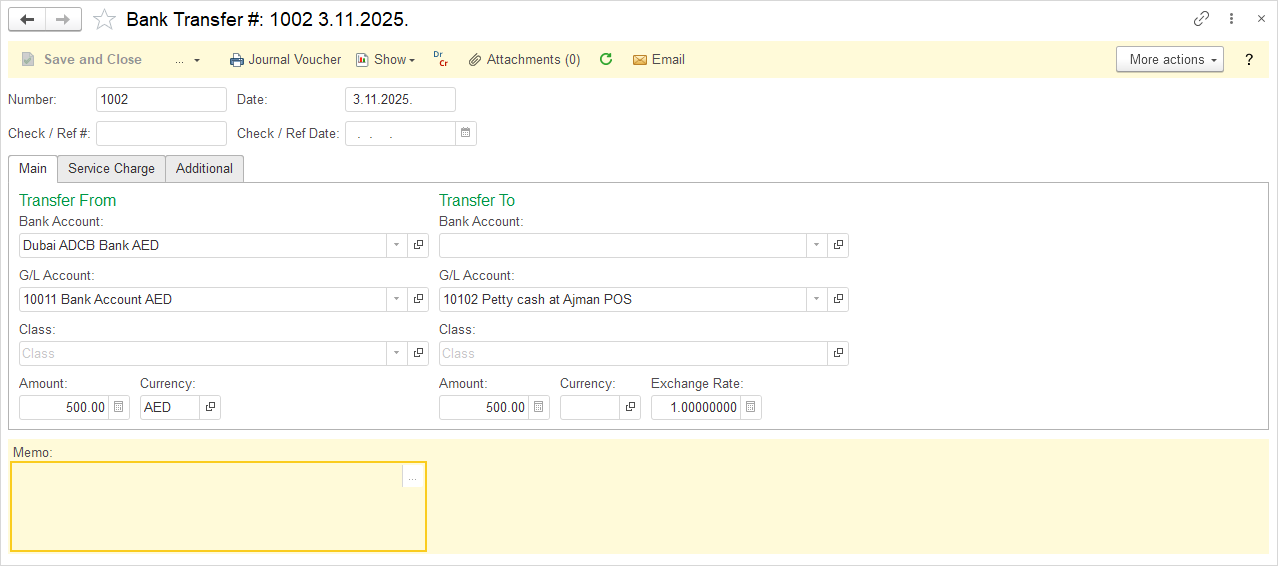Expand the More actions menu
The image size is (1278, 566).
pyautogui.click(x=1170, y=59)
